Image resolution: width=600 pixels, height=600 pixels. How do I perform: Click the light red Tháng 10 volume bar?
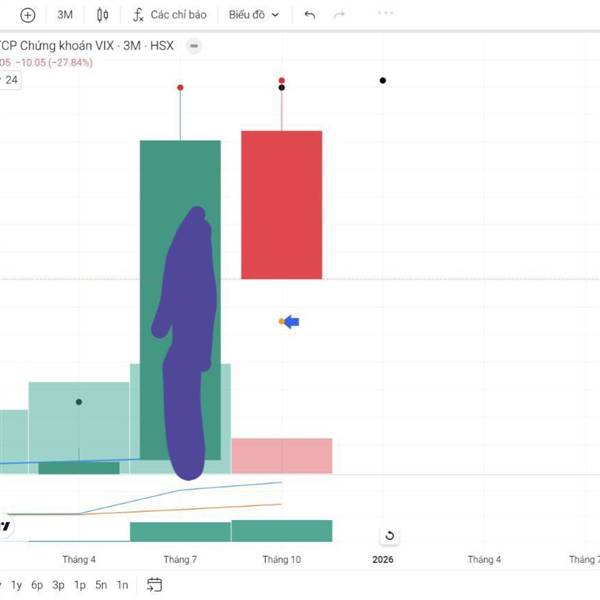[282, 456]
